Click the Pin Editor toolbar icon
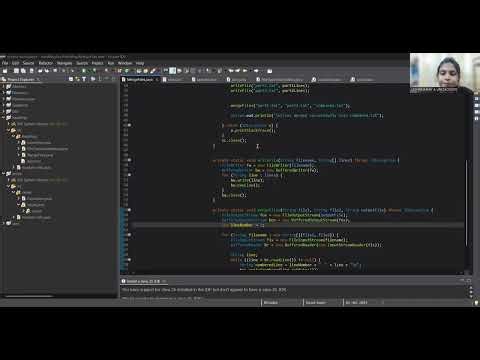 click(x=270, y=71)
